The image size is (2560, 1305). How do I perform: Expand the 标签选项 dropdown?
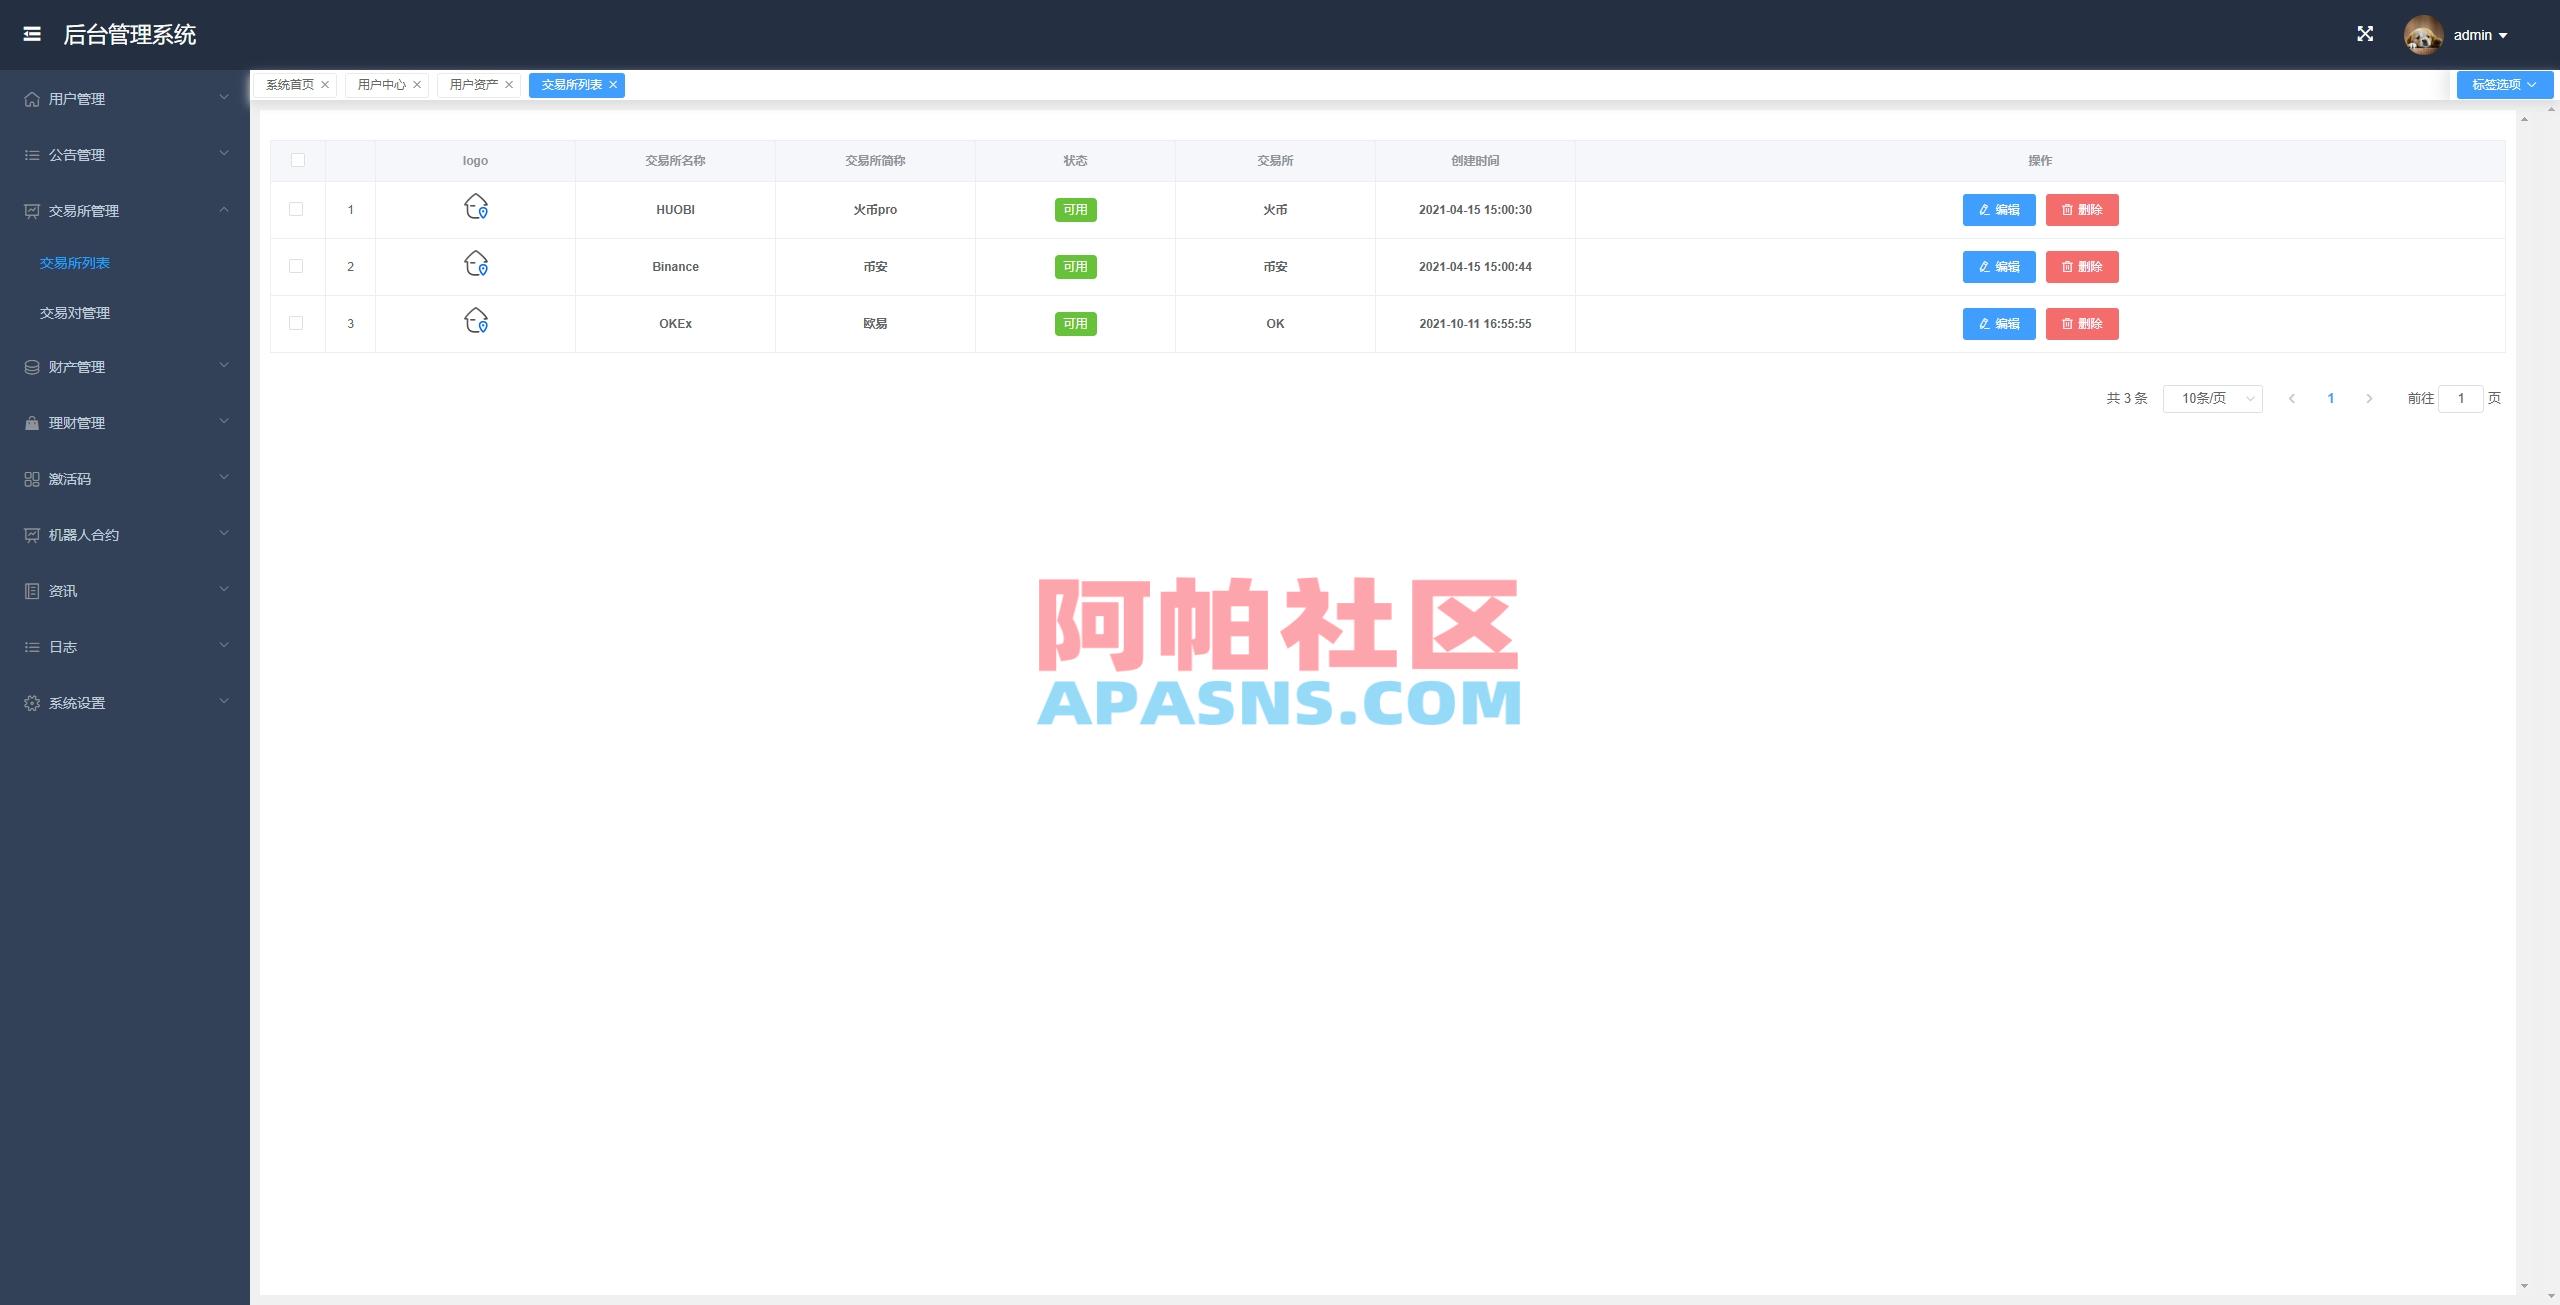point(2502,84)
